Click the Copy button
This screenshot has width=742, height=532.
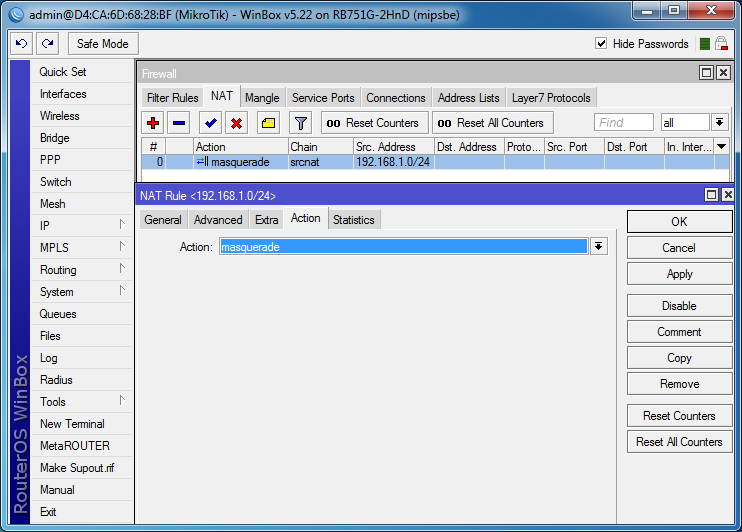[679, 357]
